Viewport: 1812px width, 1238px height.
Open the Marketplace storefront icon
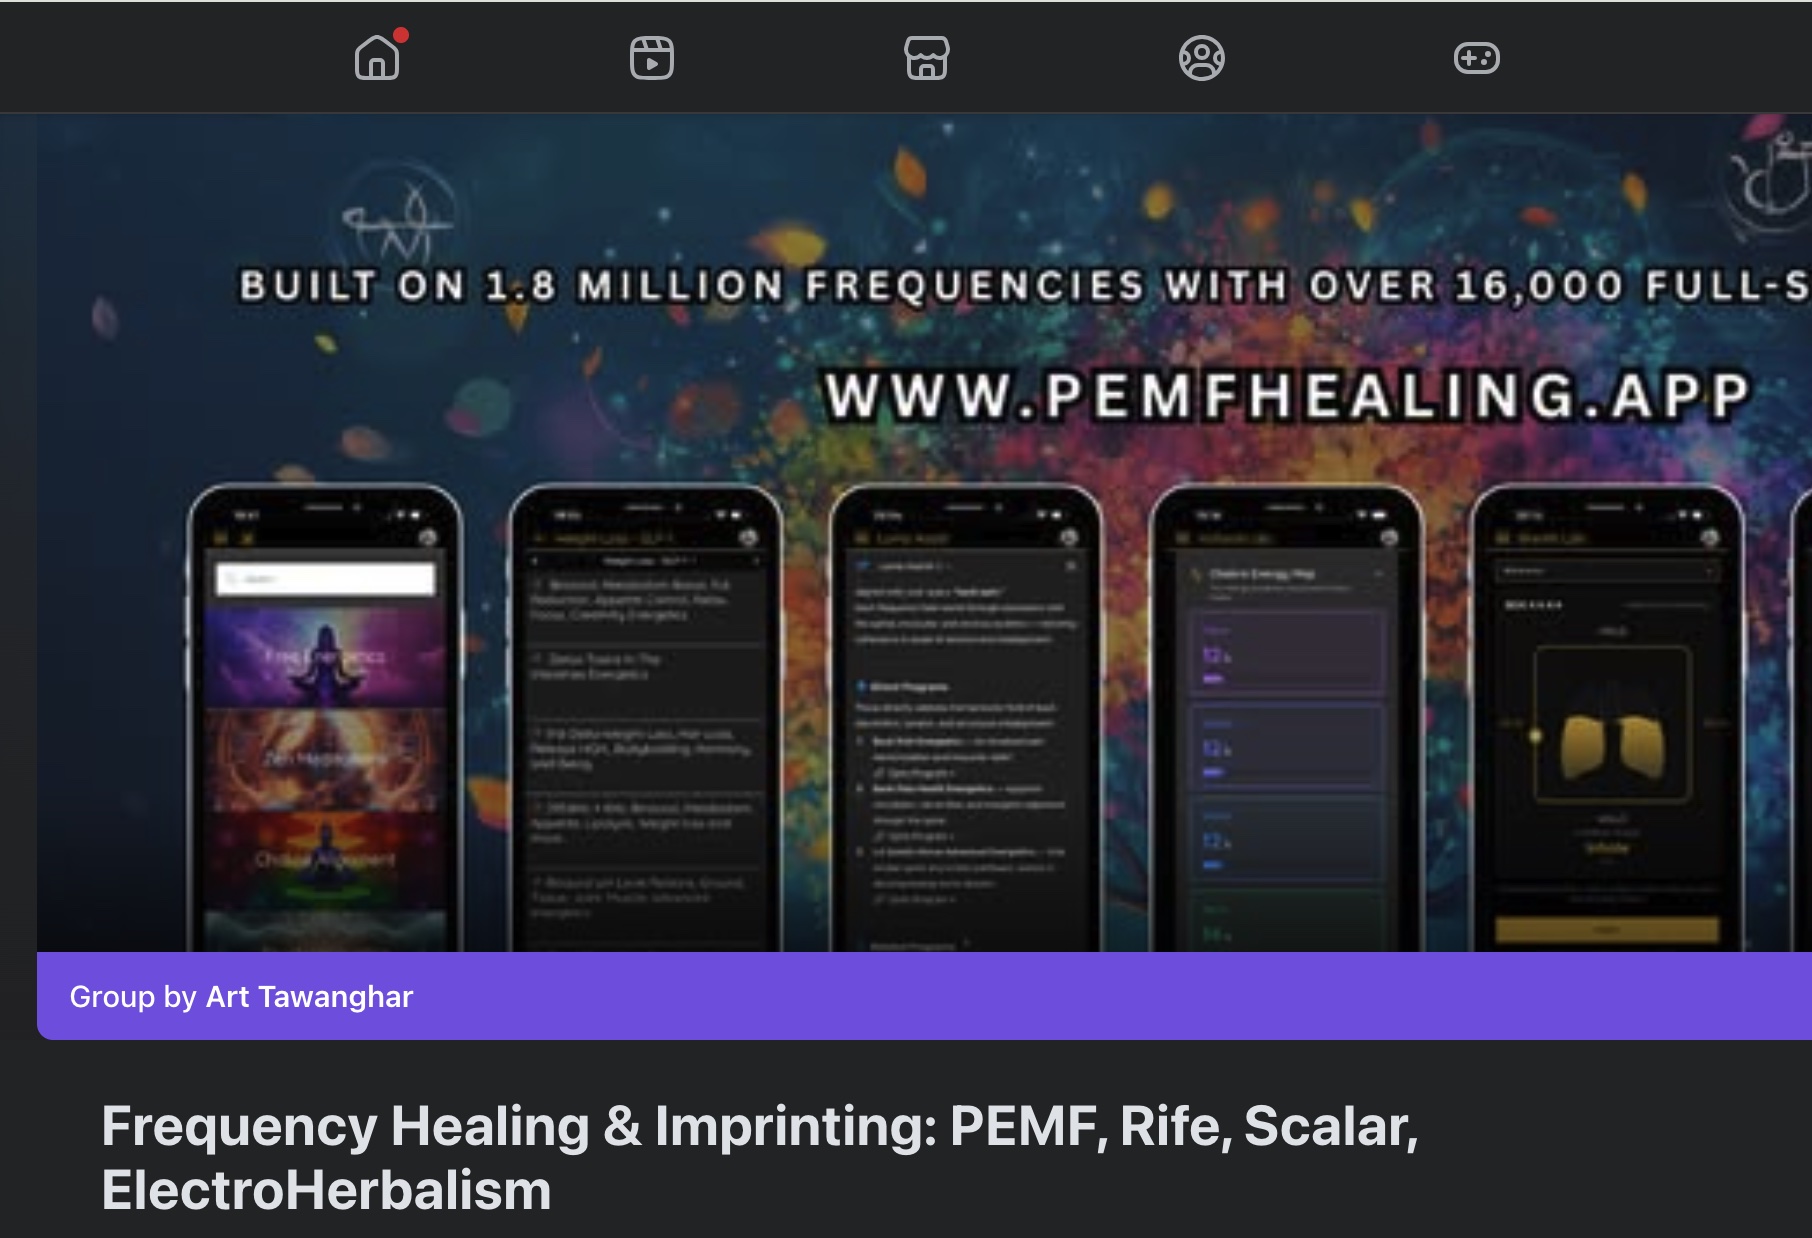click(927, 57)
